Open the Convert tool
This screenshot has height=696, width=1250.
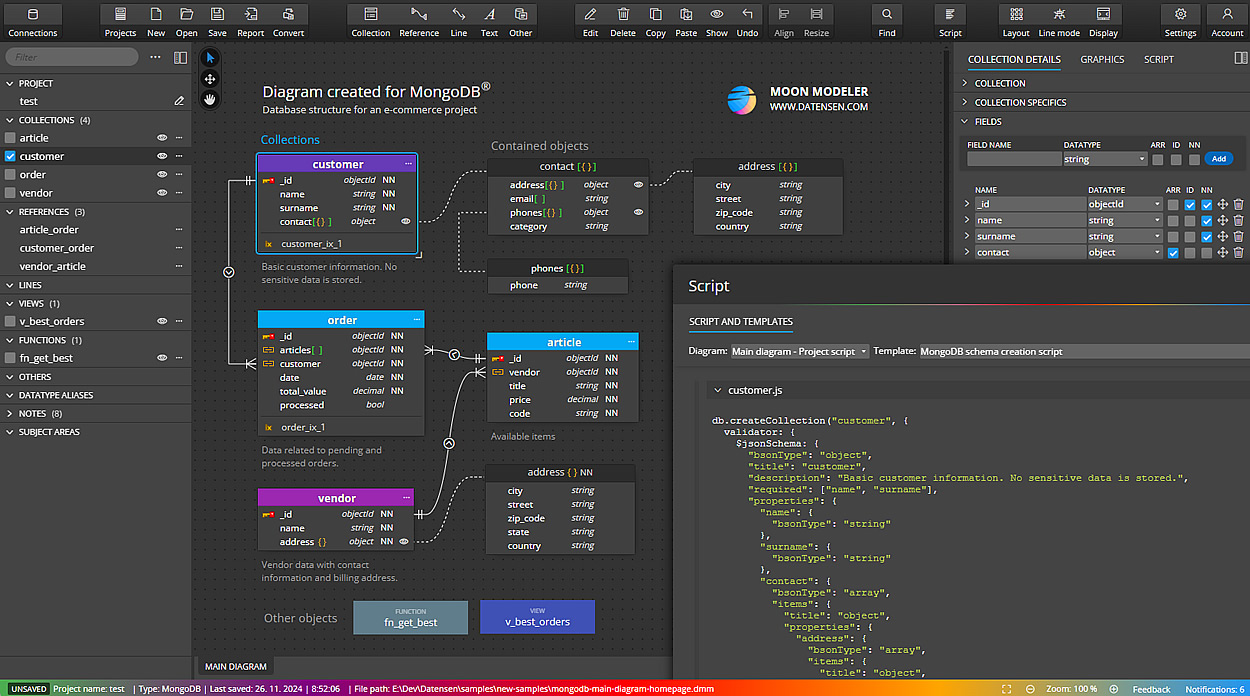(x=288, y=21)
